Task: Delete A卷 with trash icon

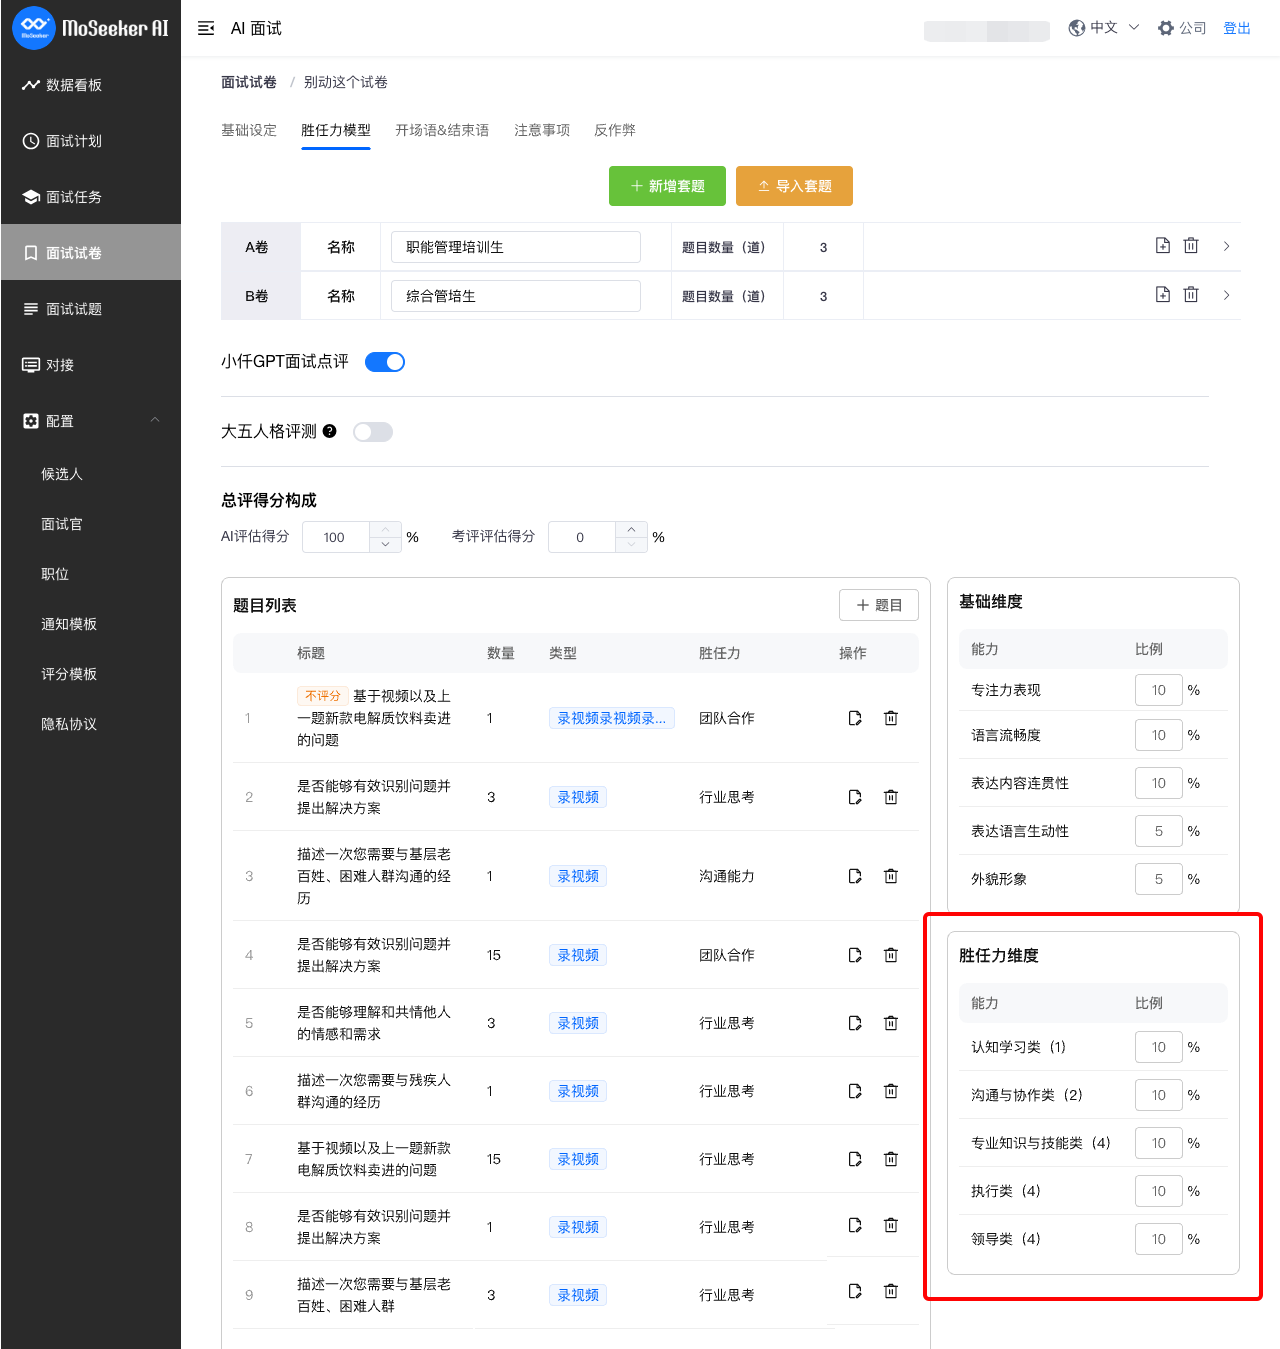Action: click(1191, 246)
